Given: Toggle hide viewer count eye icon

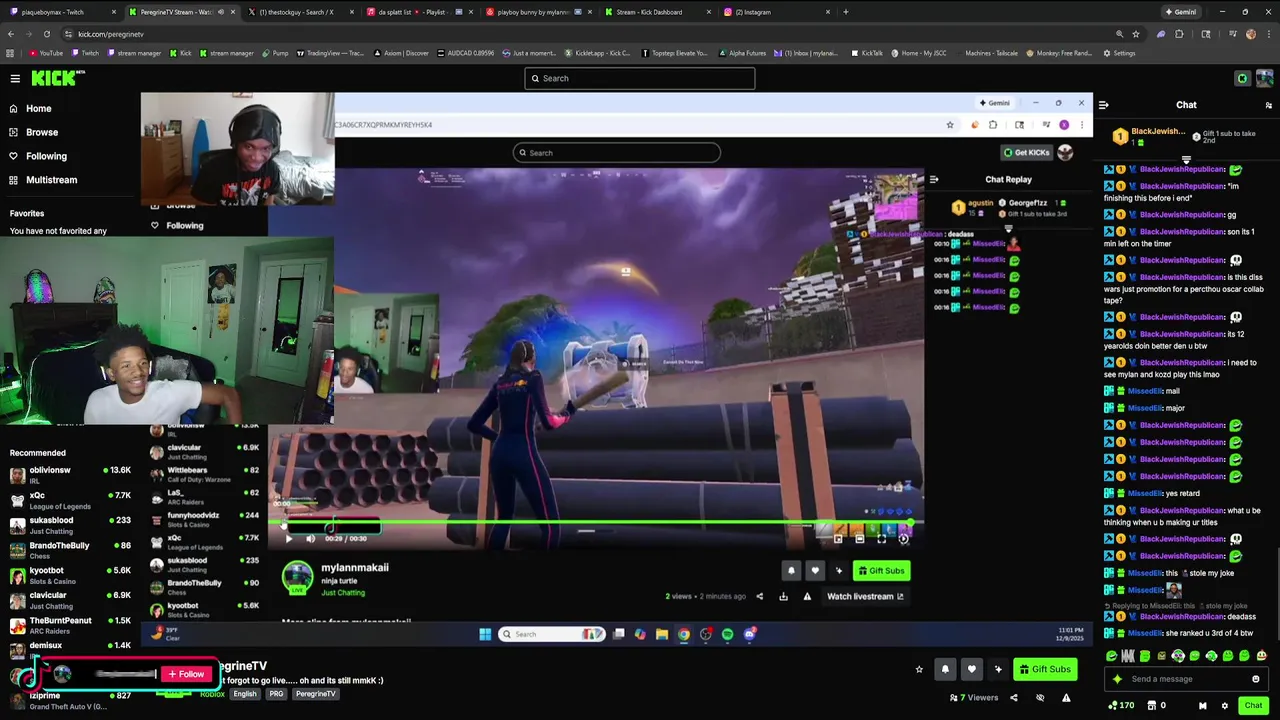Looking at the screenshot, I should pos(1040,698).
